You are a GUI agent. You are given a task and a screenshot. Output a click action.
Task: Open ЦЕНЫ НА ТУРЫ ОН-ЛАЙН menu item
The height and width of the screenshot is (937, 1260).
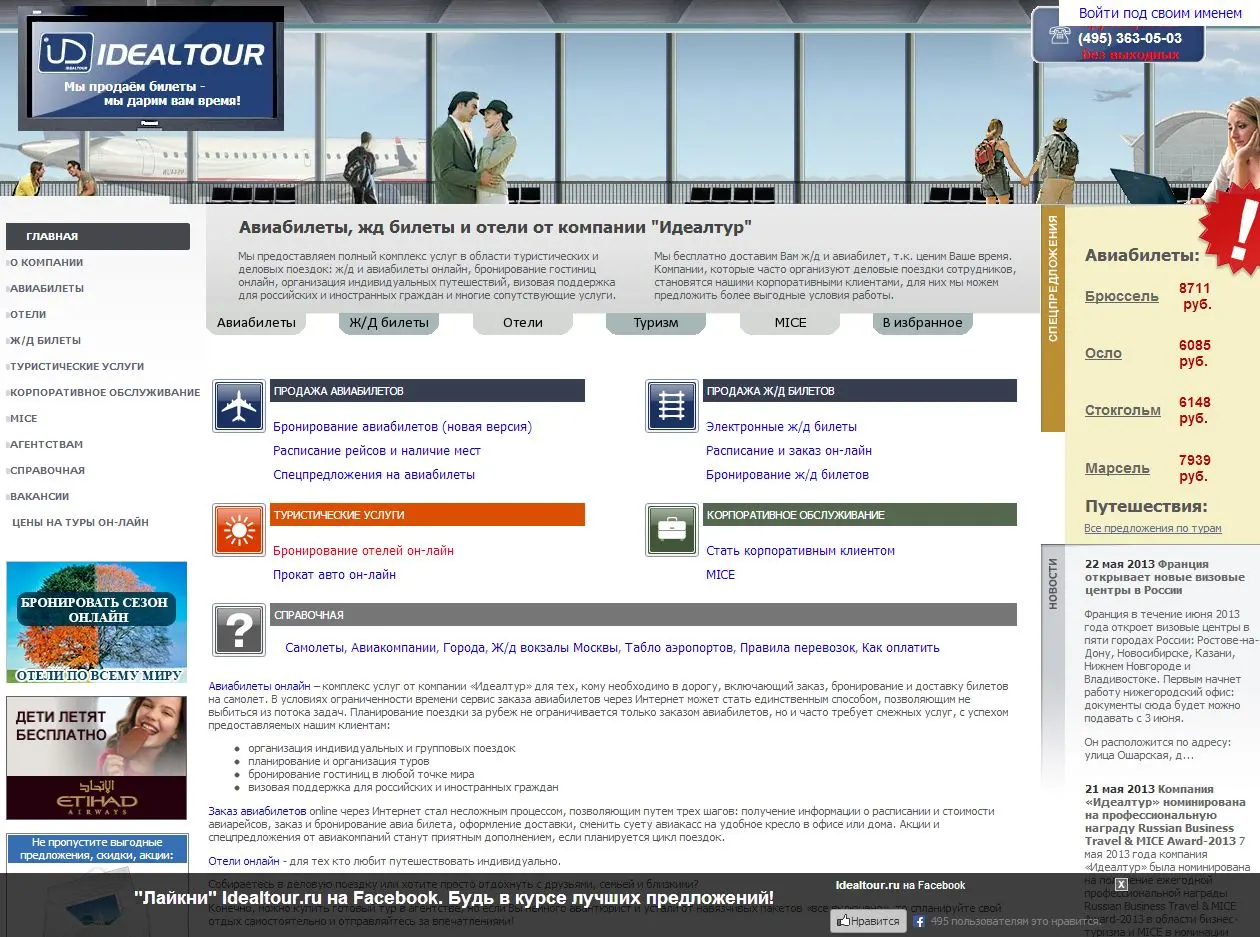(x=80, y=523)
